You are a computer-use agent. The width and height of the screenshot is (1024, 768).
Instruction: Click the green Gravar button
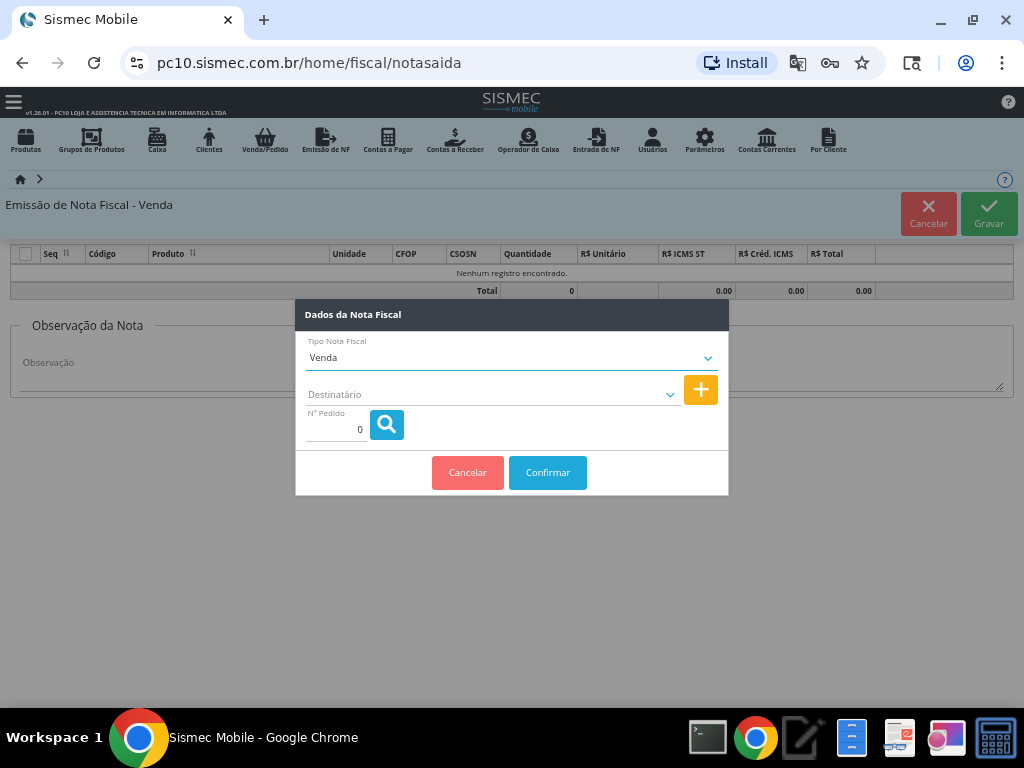pyautogui.click(x=988, y=214)
